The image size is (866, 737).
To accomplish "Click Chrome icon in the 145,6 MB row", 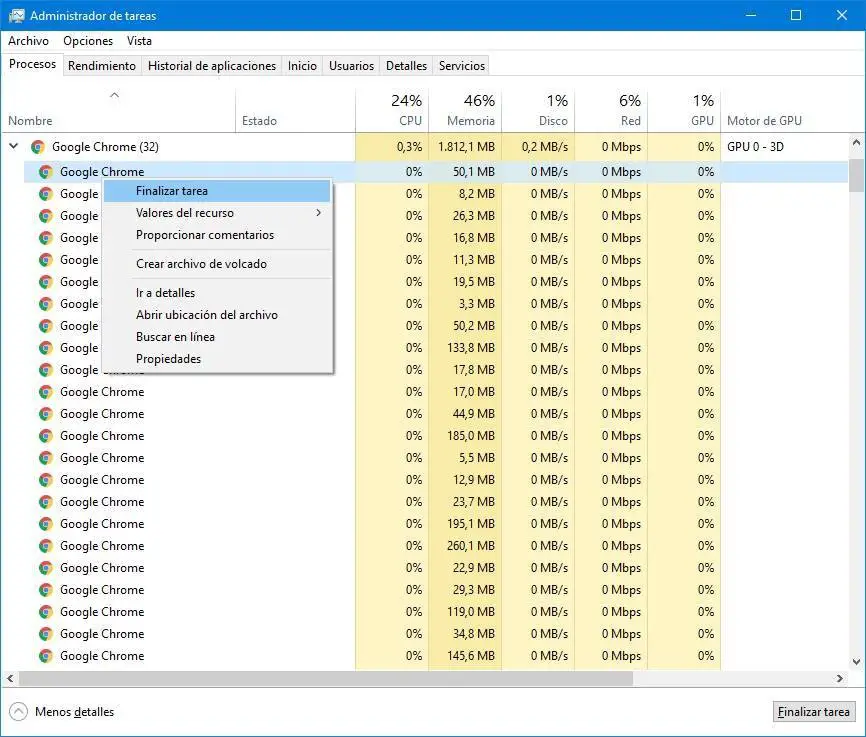I will point(46,656).
